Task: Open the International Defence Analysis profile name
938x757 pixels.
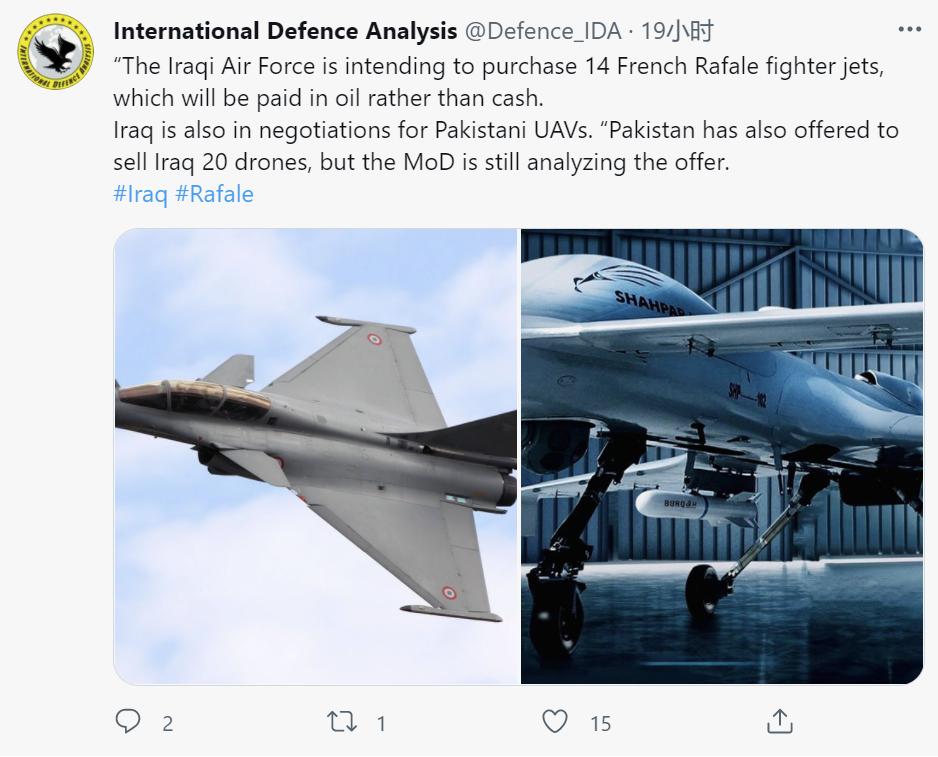Action: pos(284,32)
